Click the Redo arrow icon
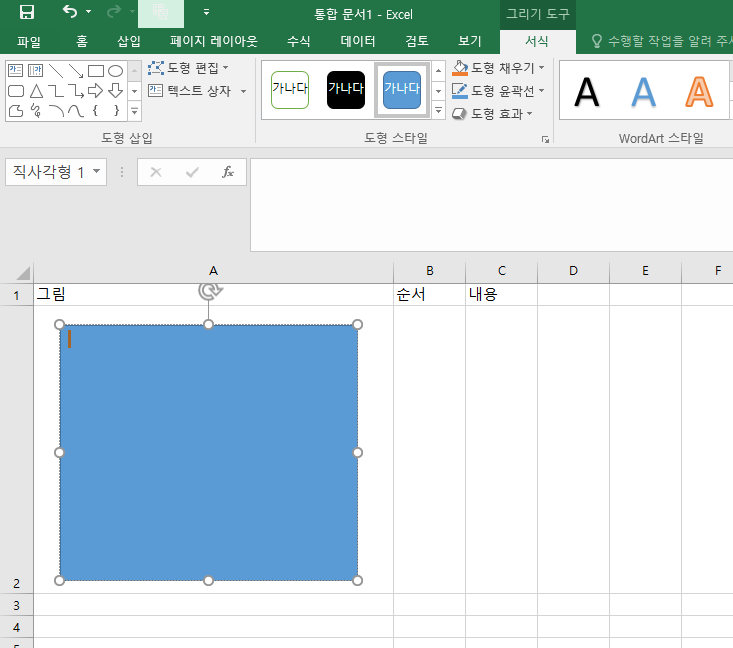The height and width of the screenshot is (648, 733). (114, 12)
